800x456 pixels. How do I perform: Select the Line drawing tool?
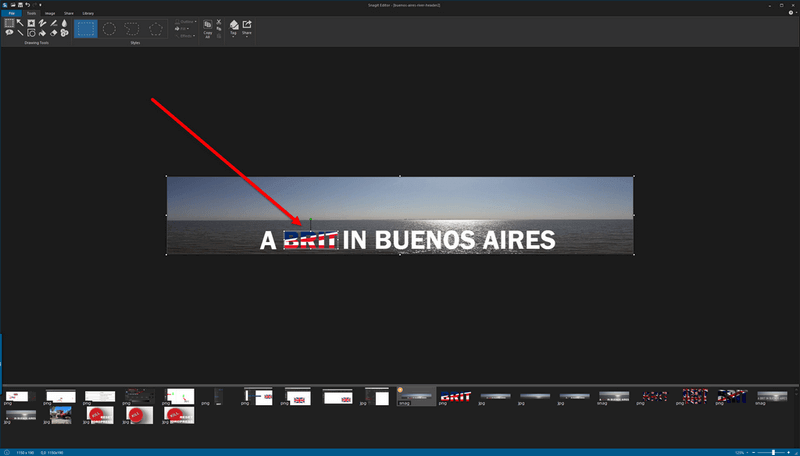click(20, 33)
